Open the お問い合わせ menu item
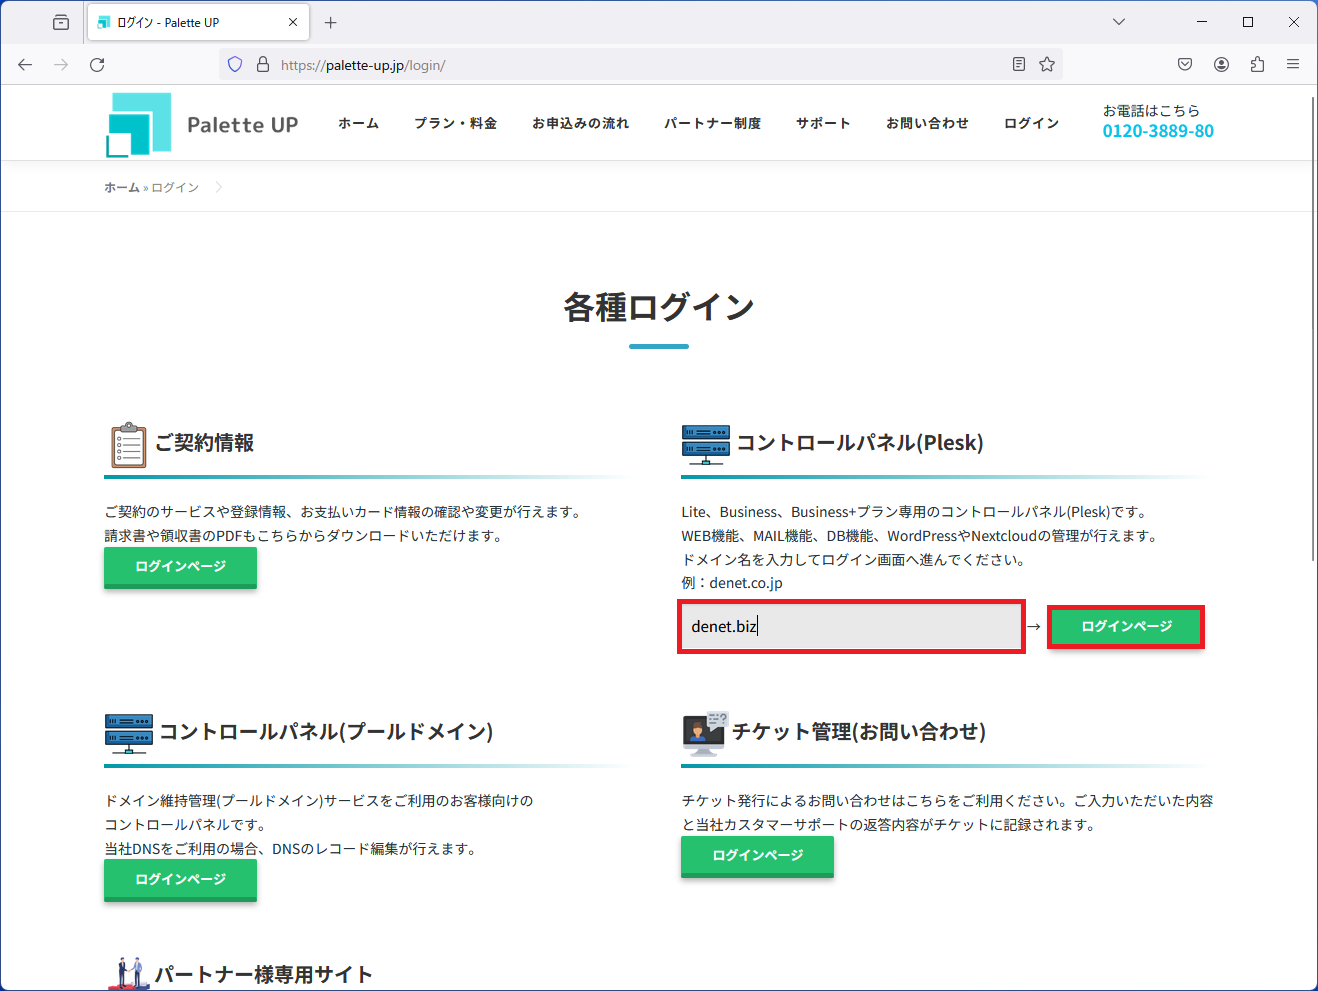 click(x=928, y=123)
